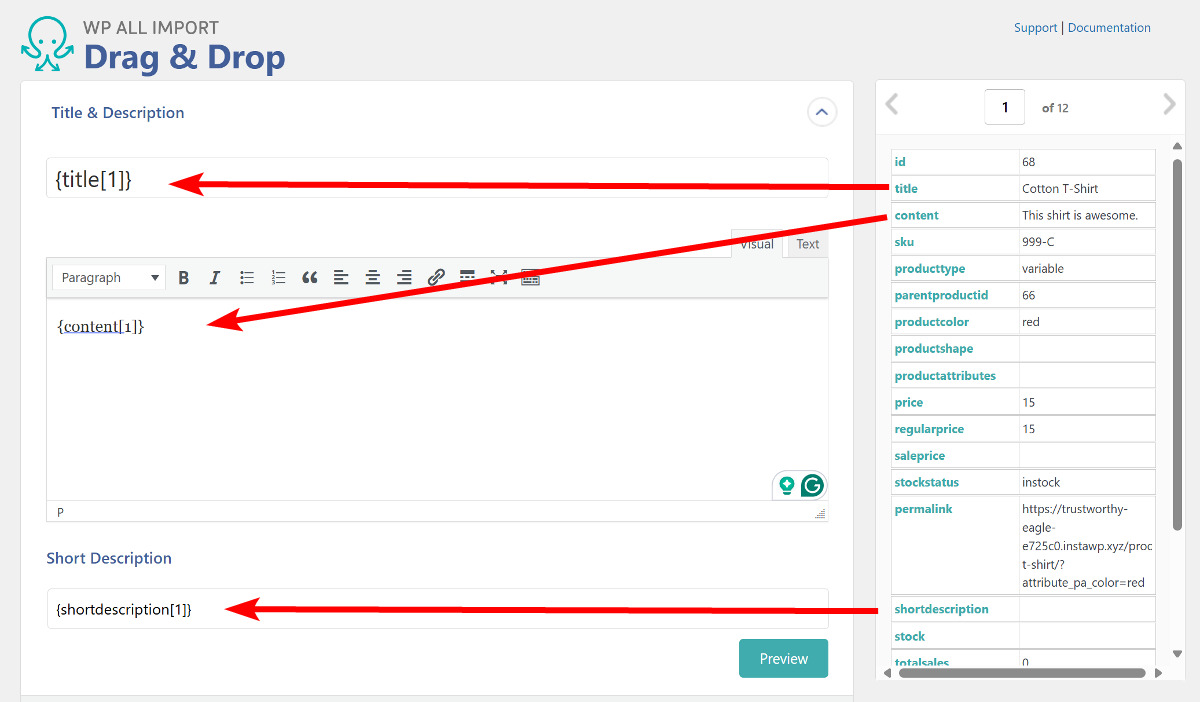1200x702 pixels.
Task: Click the 'regularprice' field name
Action: (930, 429)
